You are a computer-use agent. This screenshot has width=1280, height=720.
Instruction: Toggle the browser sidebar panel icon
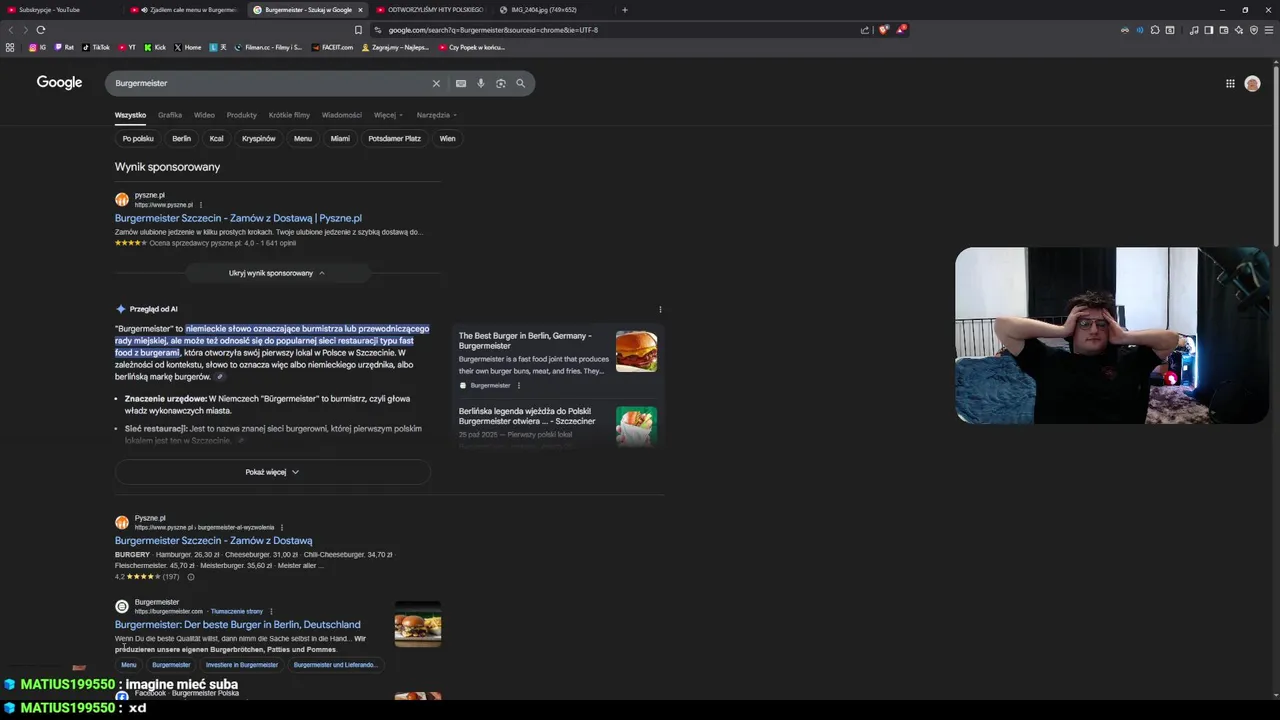tap(1209, 30)
